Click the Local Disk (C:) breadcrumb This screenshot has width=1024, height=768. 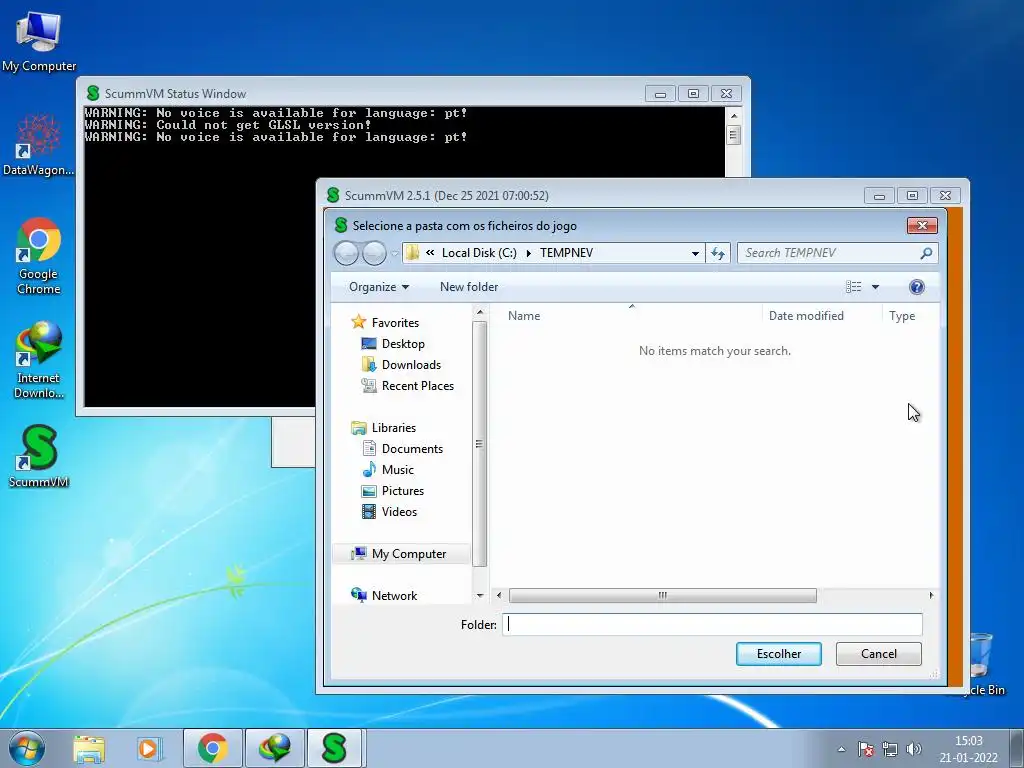(x=479, y=253)
